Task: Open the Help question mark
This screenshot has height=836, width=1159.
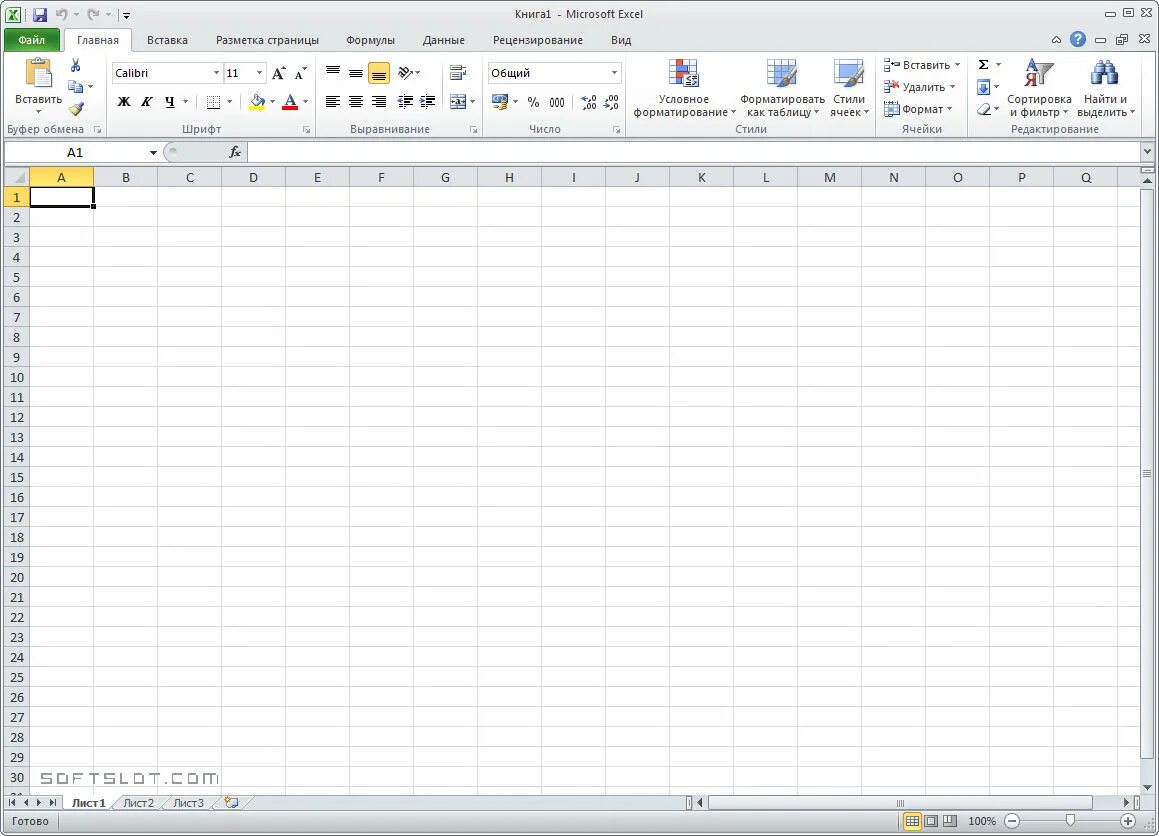Action: [x=1078, y=39]
